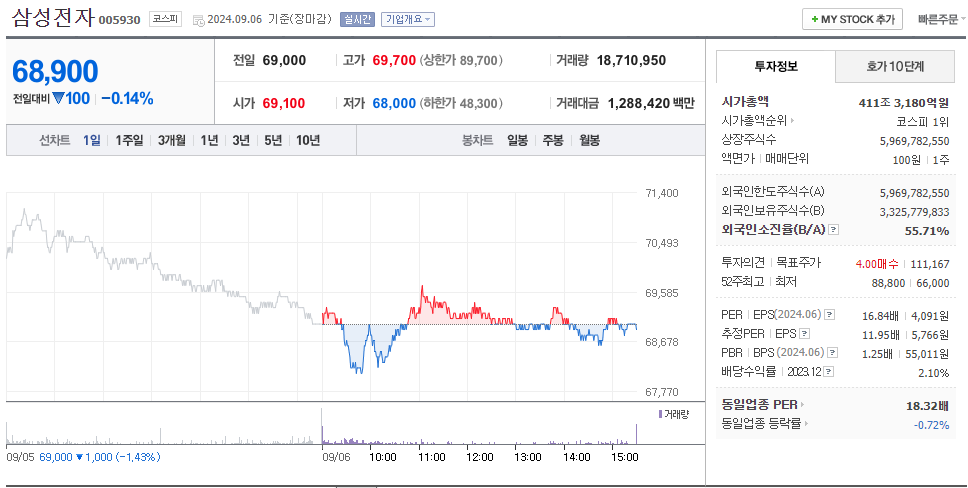
Task: Click the current price 68,900
Action: (x=55, y=72)
